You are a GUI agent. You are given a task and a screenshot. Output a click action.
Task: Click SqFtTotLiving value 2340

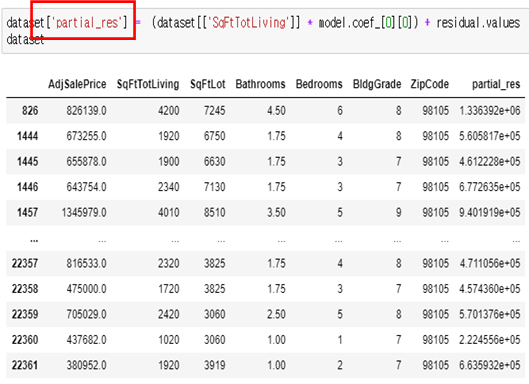pos(169,187)
